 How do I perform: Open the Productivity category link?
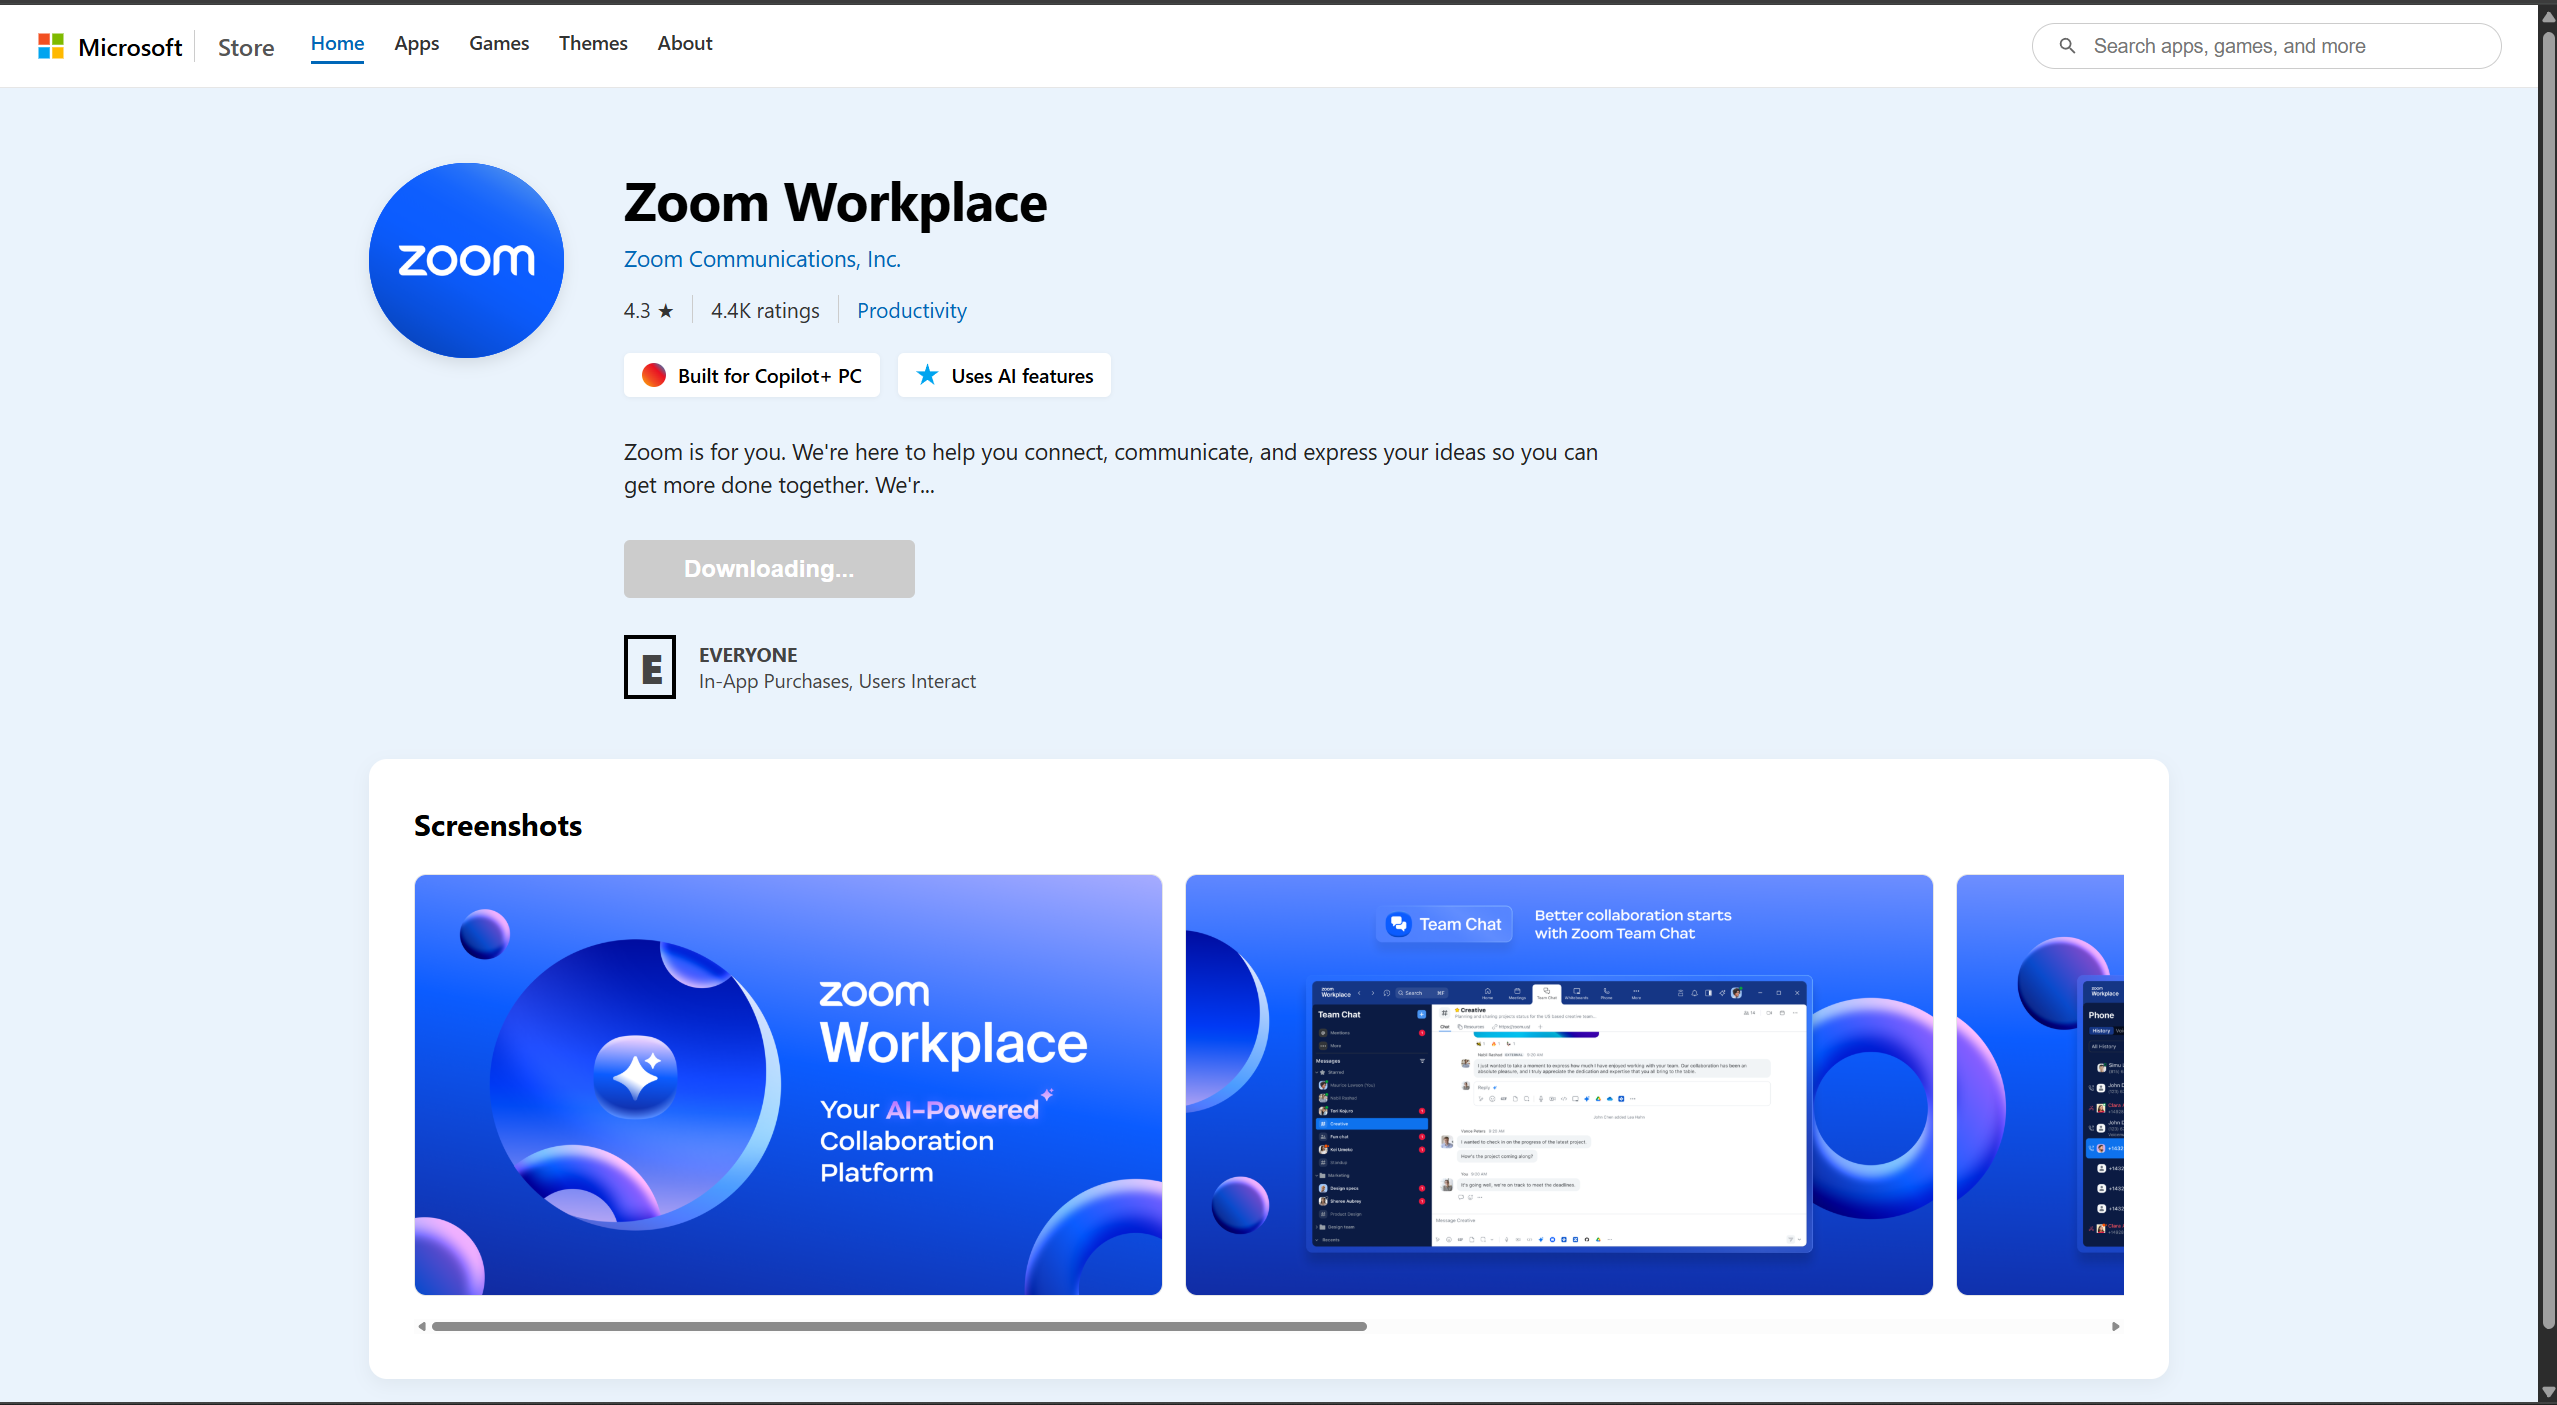[x=912, y=311]
